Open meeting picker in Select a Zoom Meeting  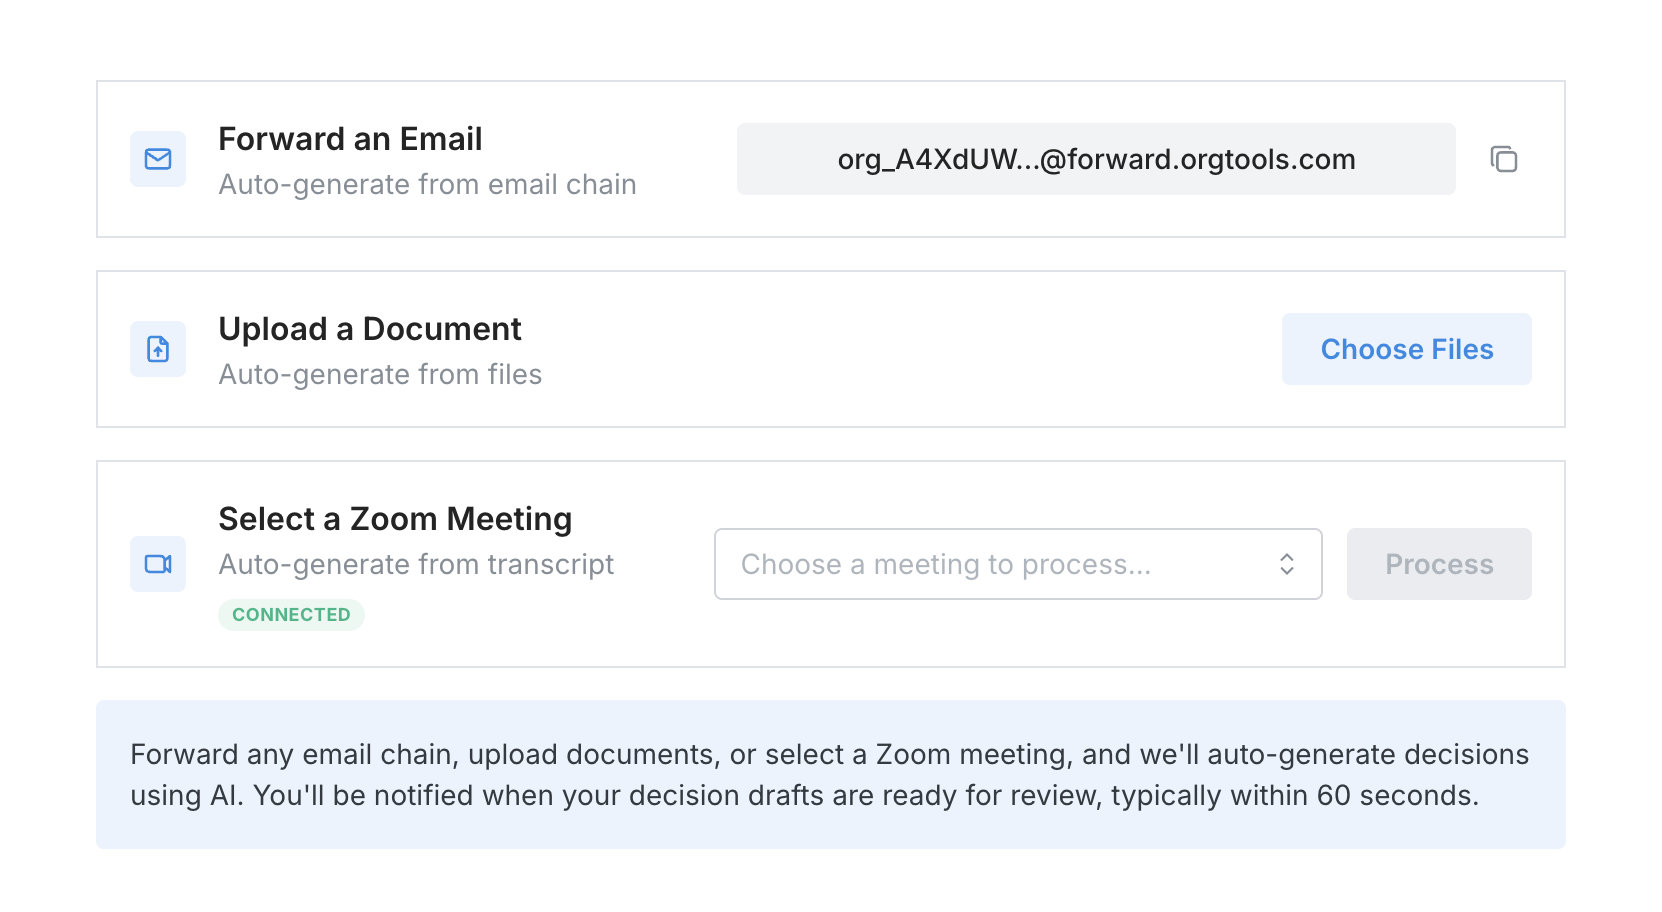point(1018,563)
